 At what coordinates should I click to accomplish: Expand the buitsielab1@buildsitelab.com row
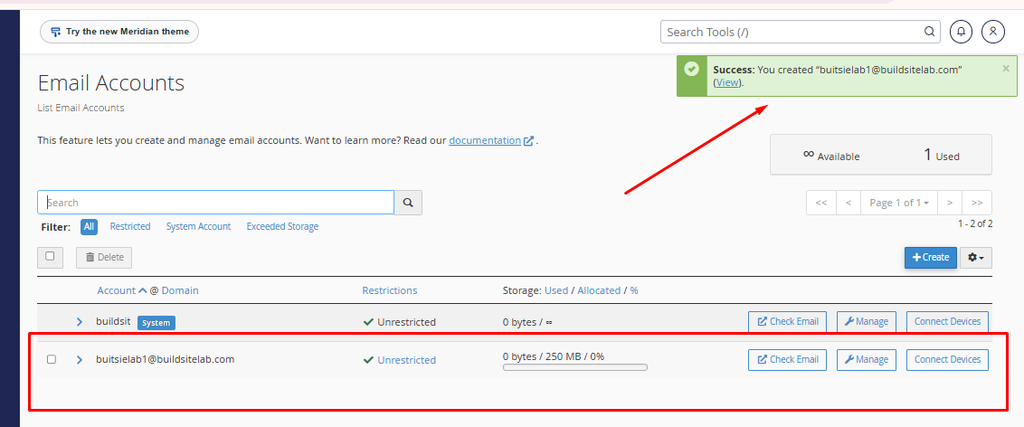(80, 360)
